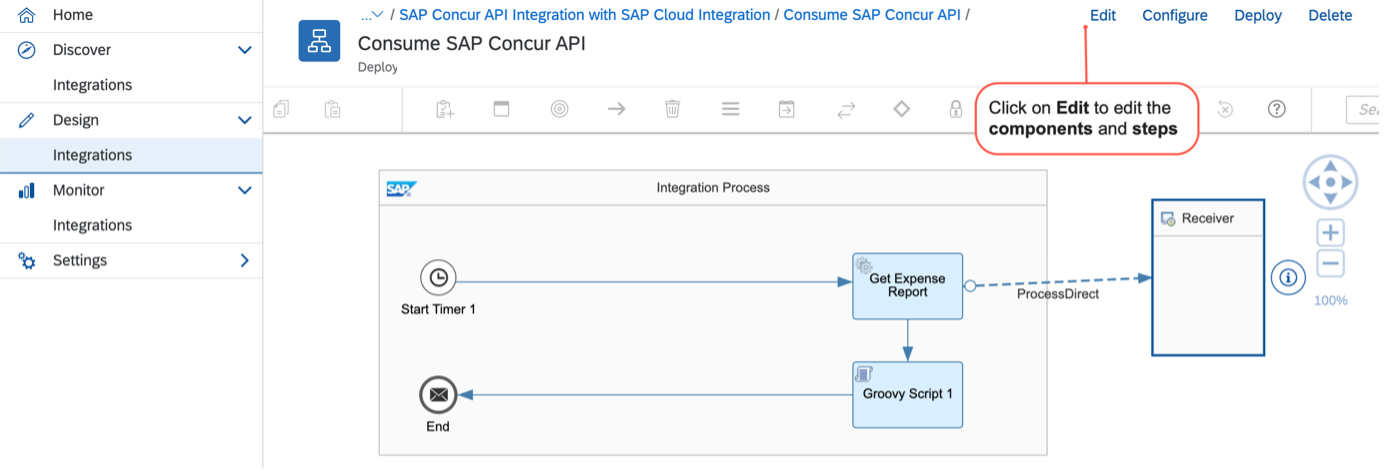Click the toolbar search input field
Image resolution: width=1384 pixels, height=473 pixels.
pyautogui.click(x=1365, y=109)
